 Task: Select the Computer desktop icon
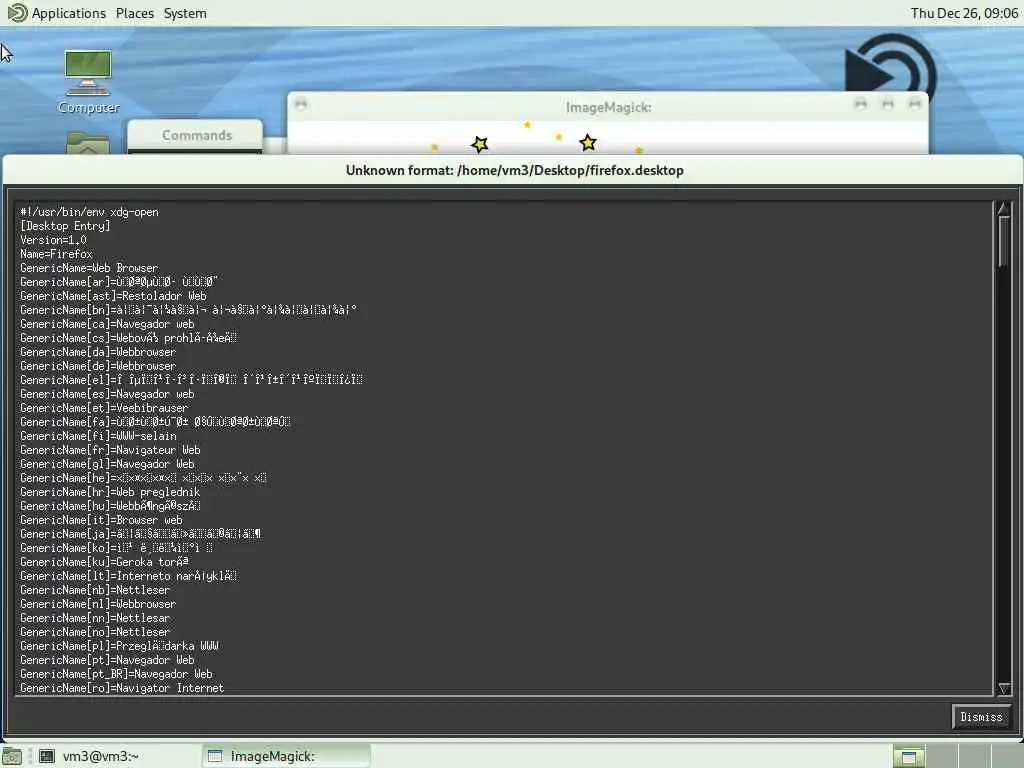tap(88, 82)
